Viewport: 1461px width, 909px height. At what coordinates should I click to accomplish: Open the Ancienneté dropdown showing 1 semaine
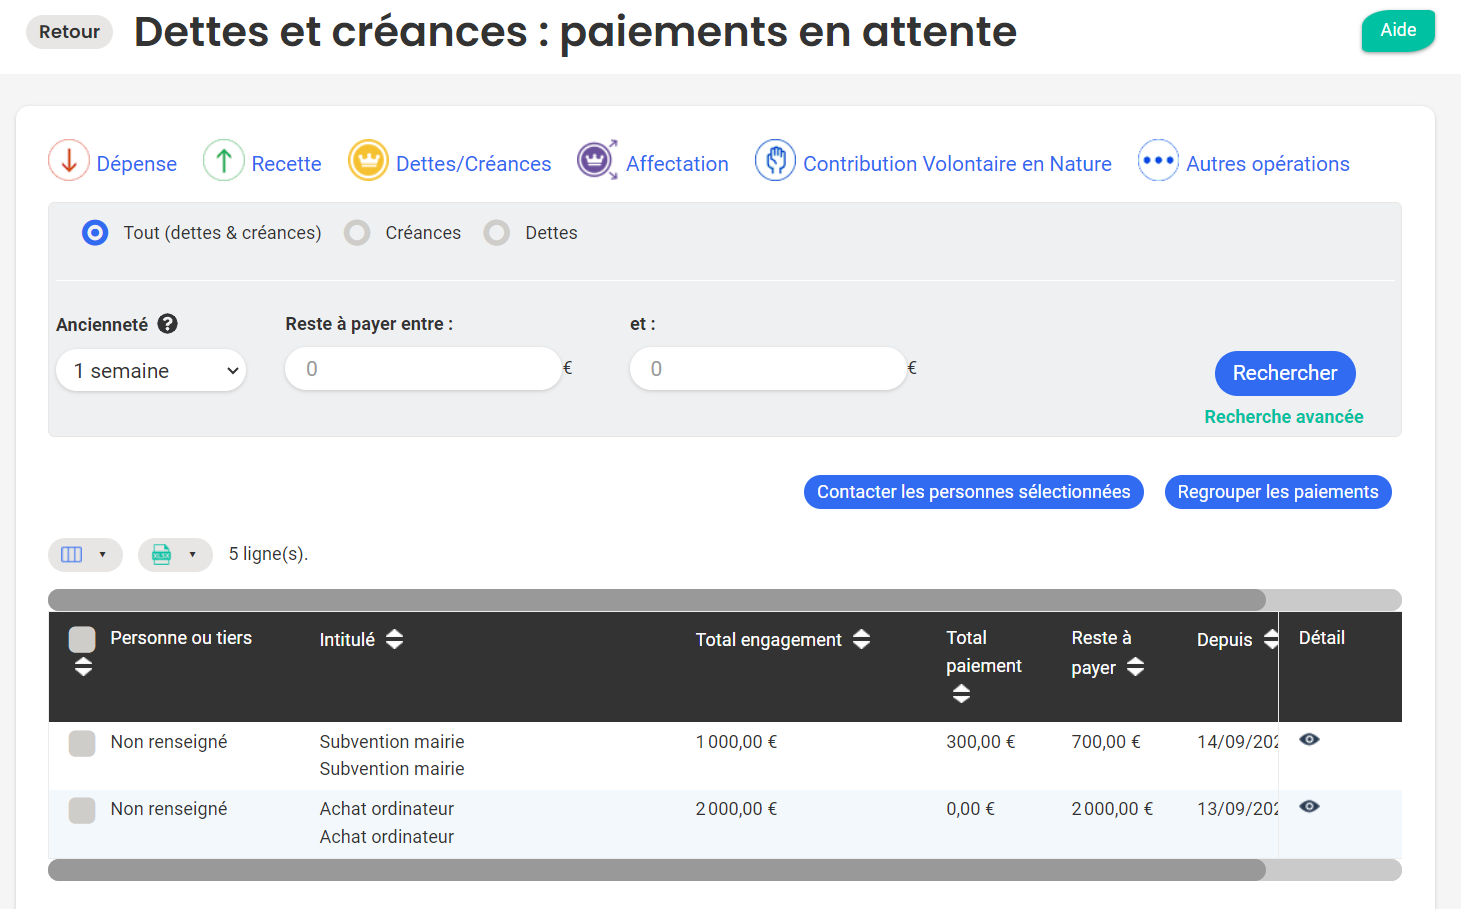151,371
